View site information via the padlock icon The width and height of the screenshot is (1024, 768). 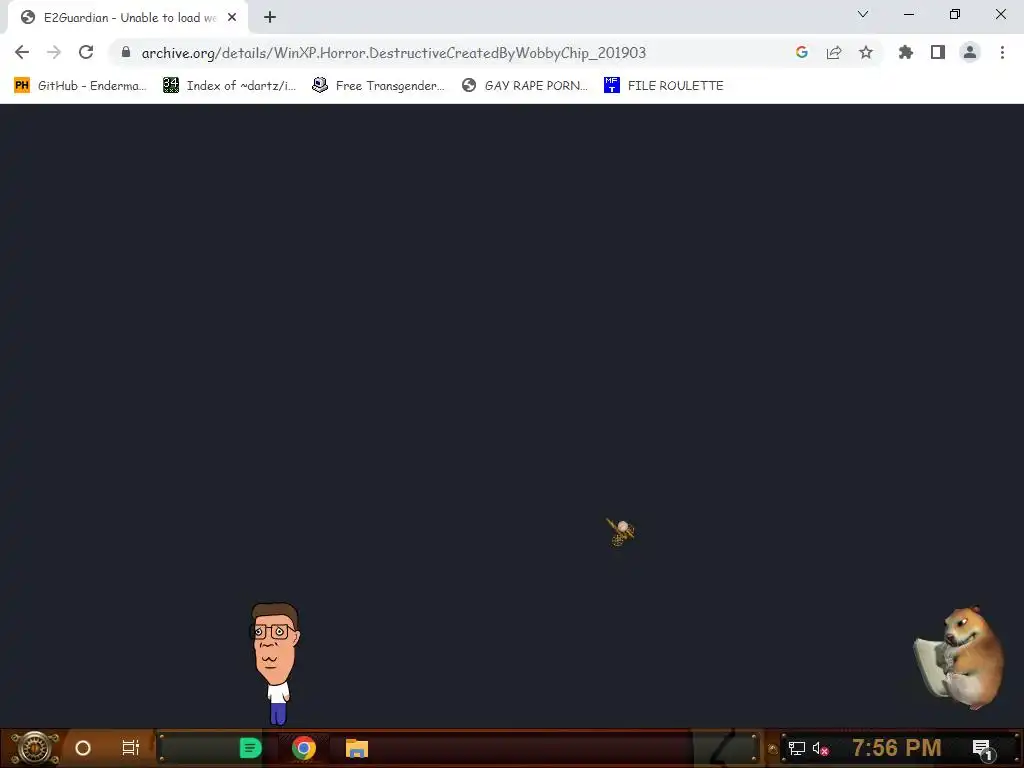[x=126, y=52]
